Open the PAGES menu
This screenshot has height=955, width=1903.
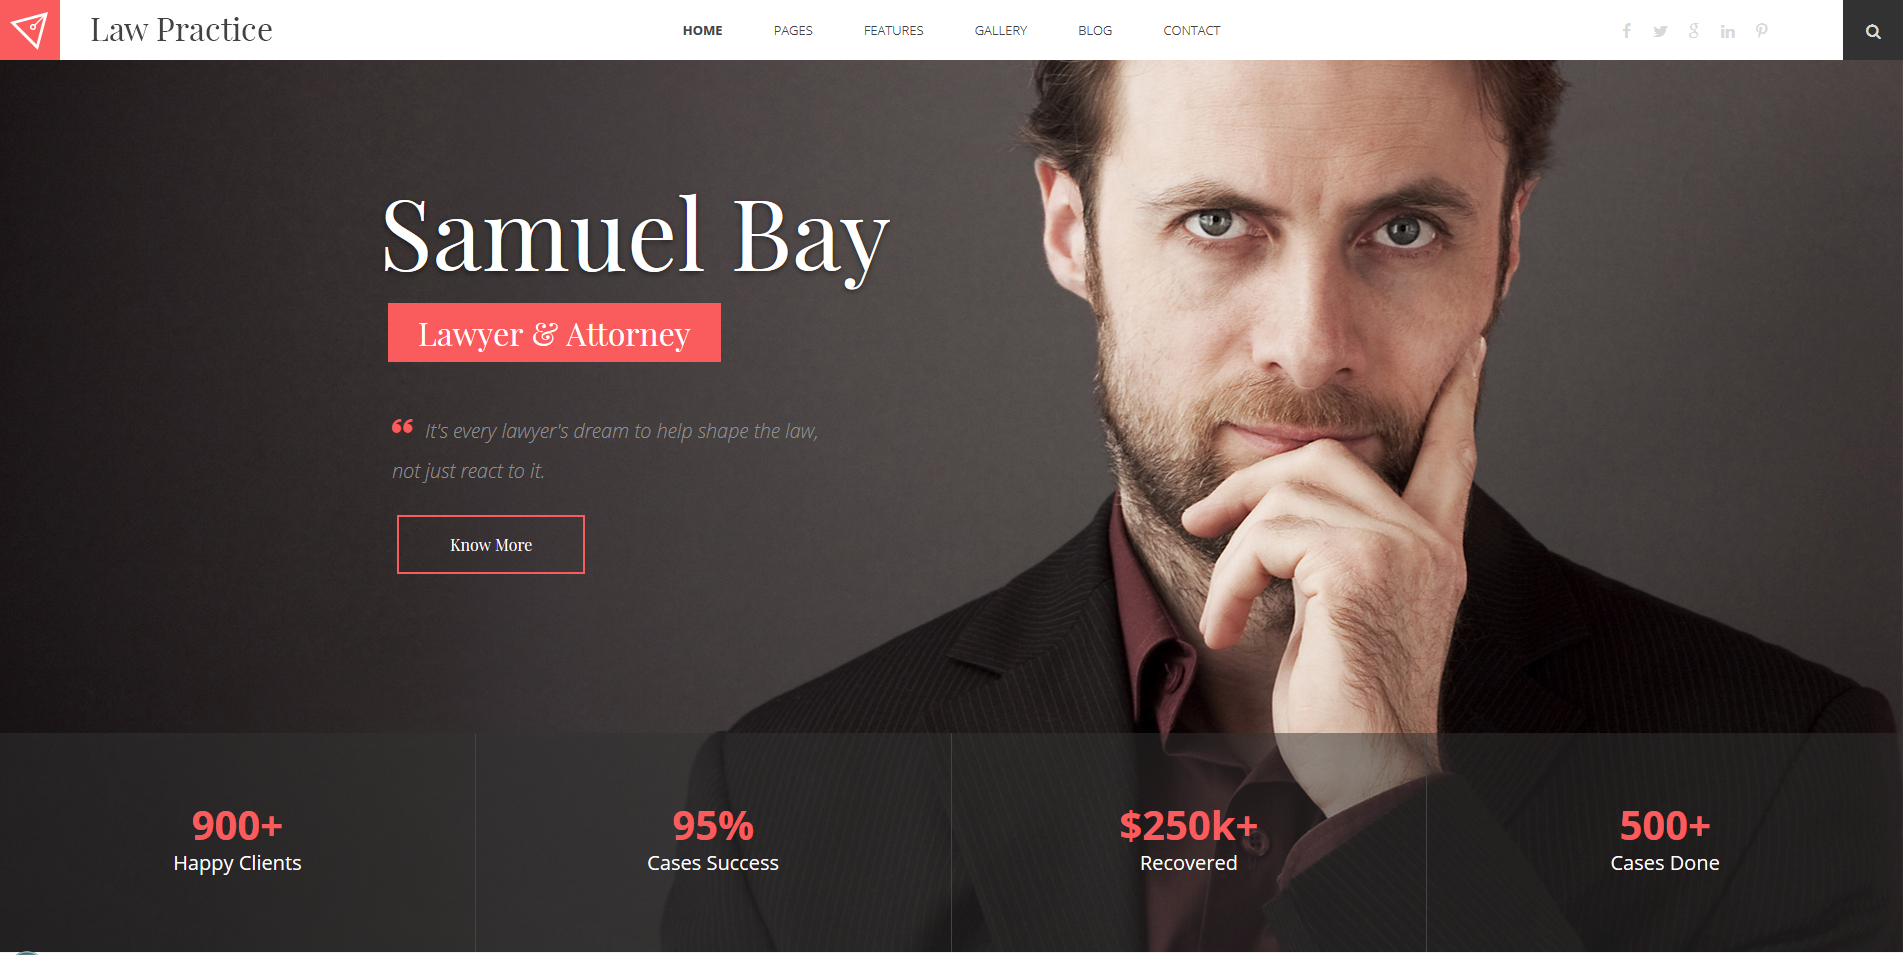793,31
